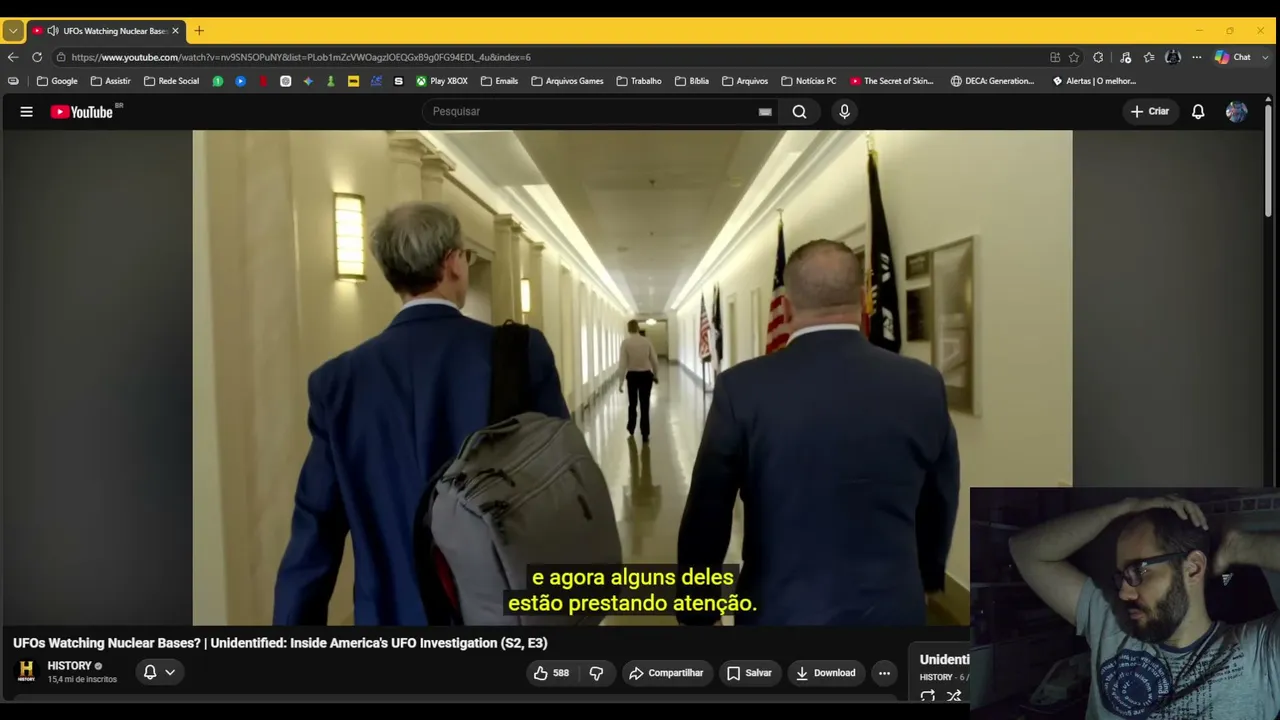Open the Assistir bookmarks folder
Screen dimensions: 1280x720
[110, 81]
